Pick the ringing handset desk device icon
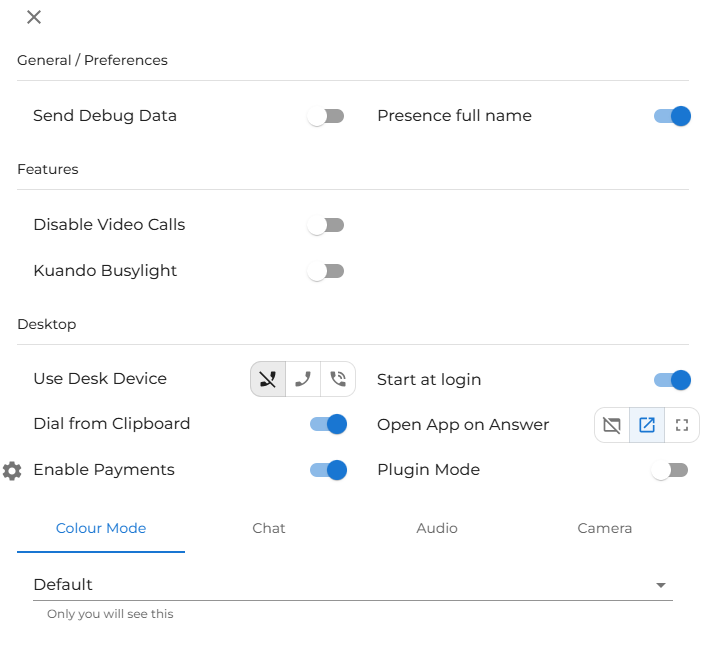Image resolution: width=703 pixels, height=645 pixels. 338,379
